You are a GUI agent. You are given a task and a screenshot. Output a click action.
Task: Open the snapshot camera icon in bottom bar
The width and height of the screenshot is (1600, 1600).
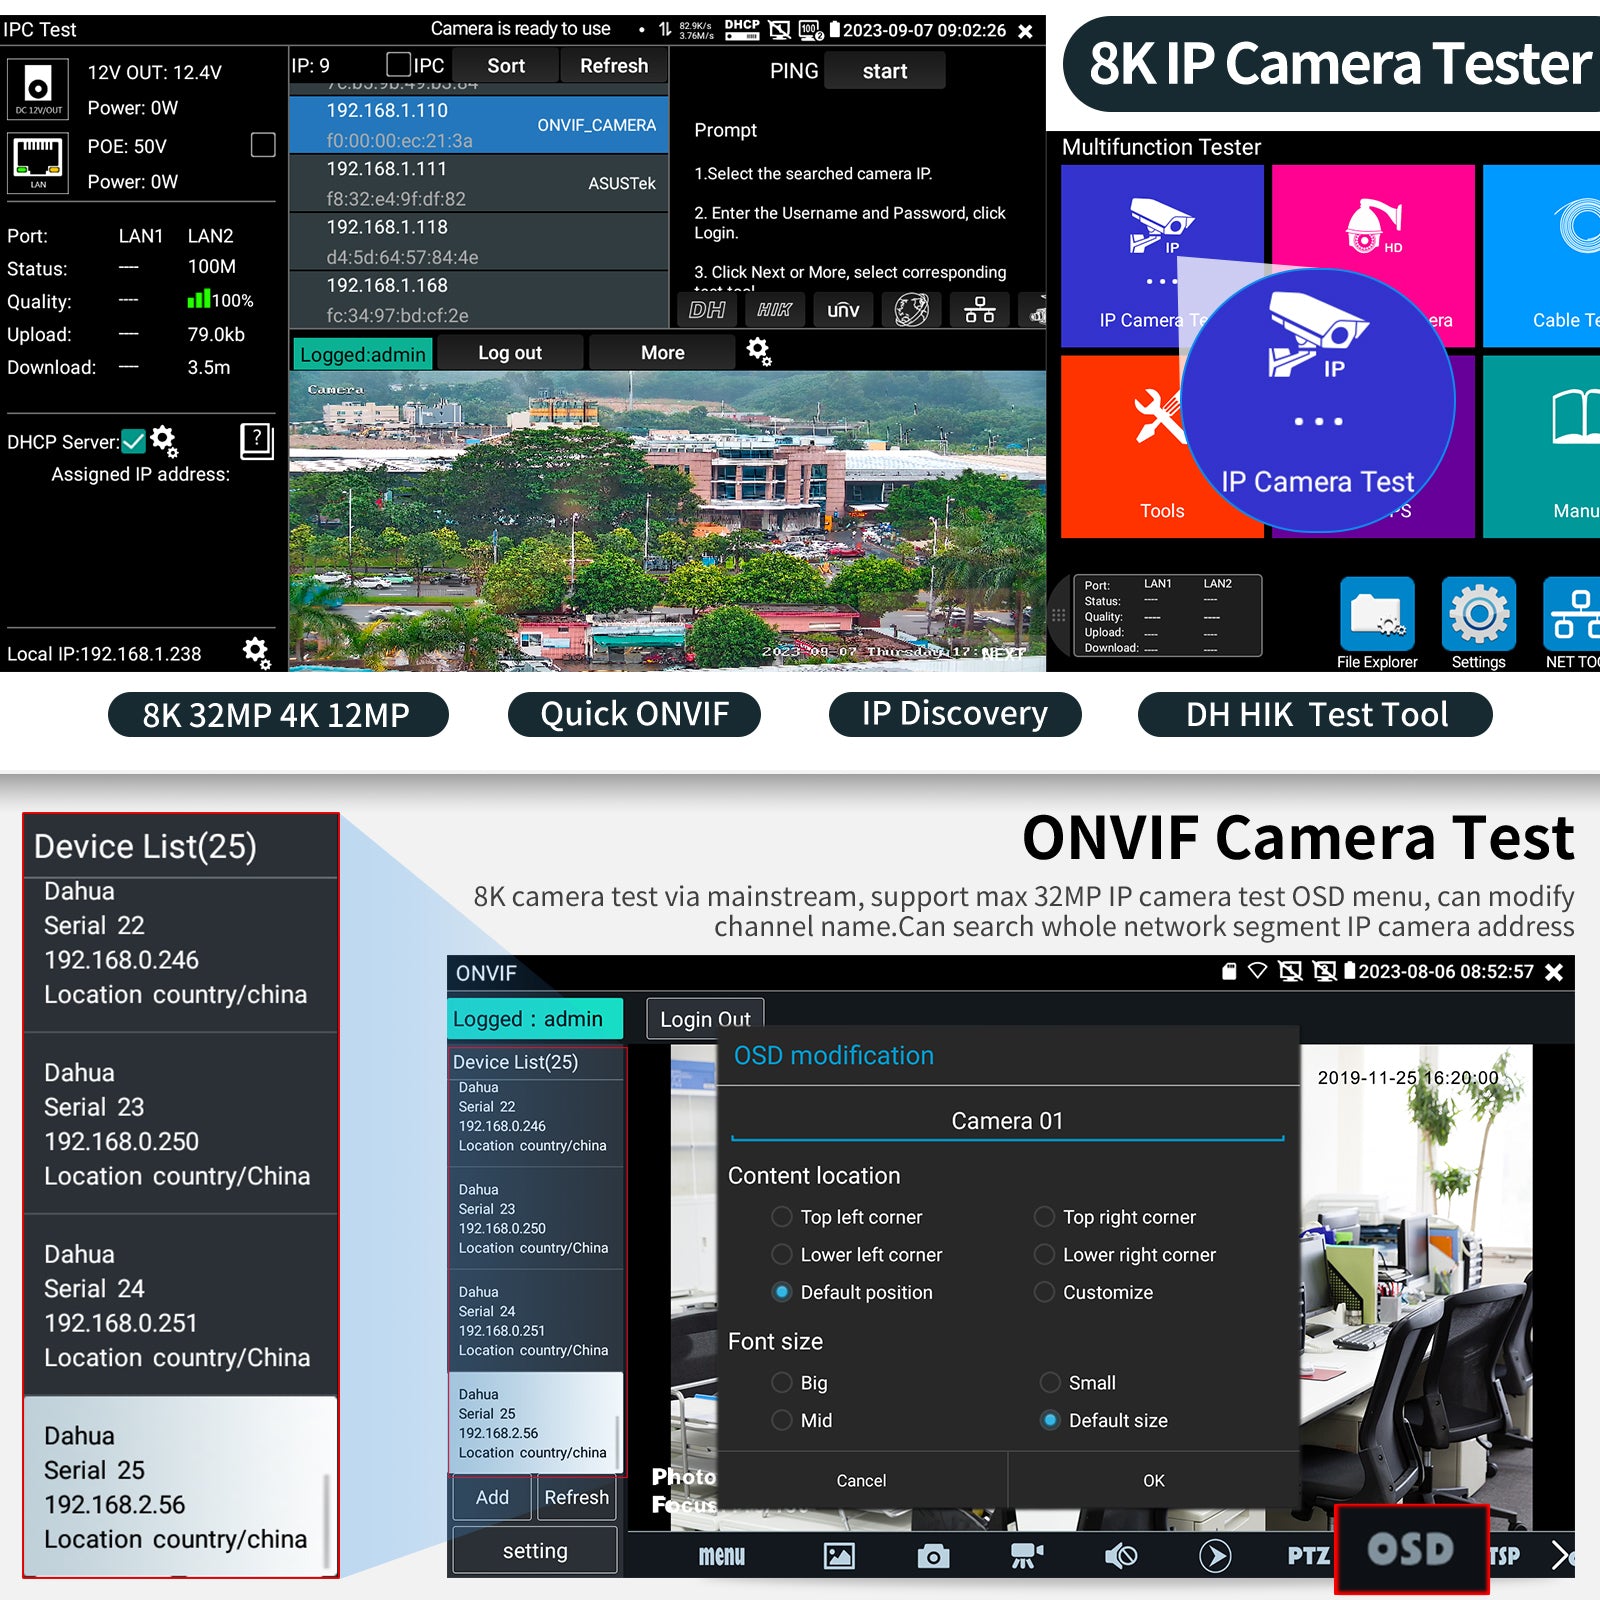pos(932,1556)
